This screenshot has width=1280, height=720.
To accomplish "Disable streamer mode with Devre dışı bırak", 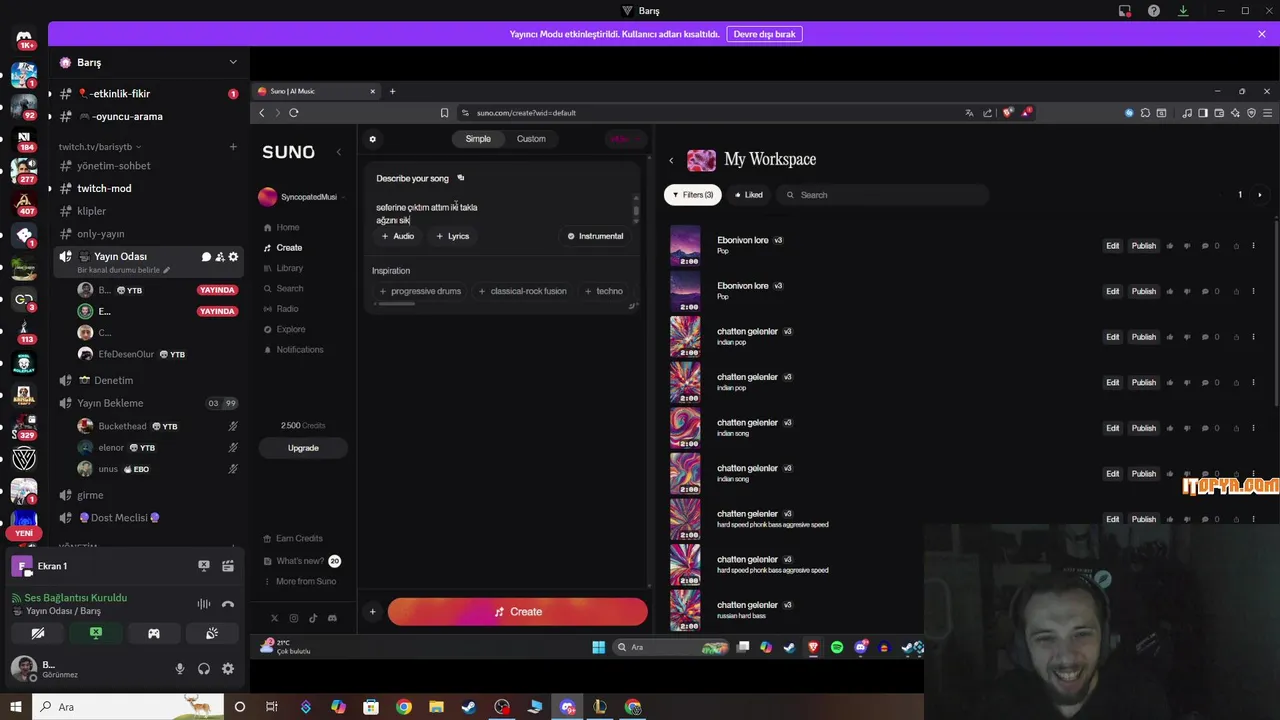I will pyautogui.click(x=765, y=34).
